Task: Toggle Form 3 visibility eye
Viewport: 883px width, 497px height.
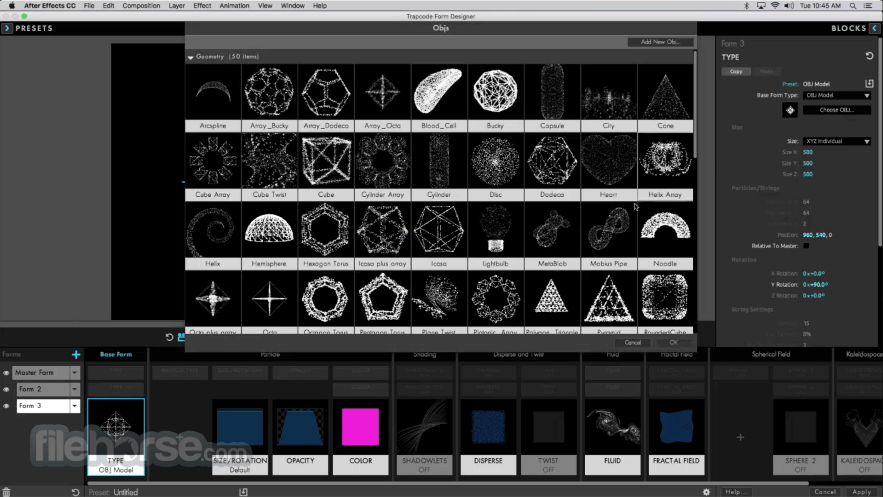Action: click(x=6, y=406)
